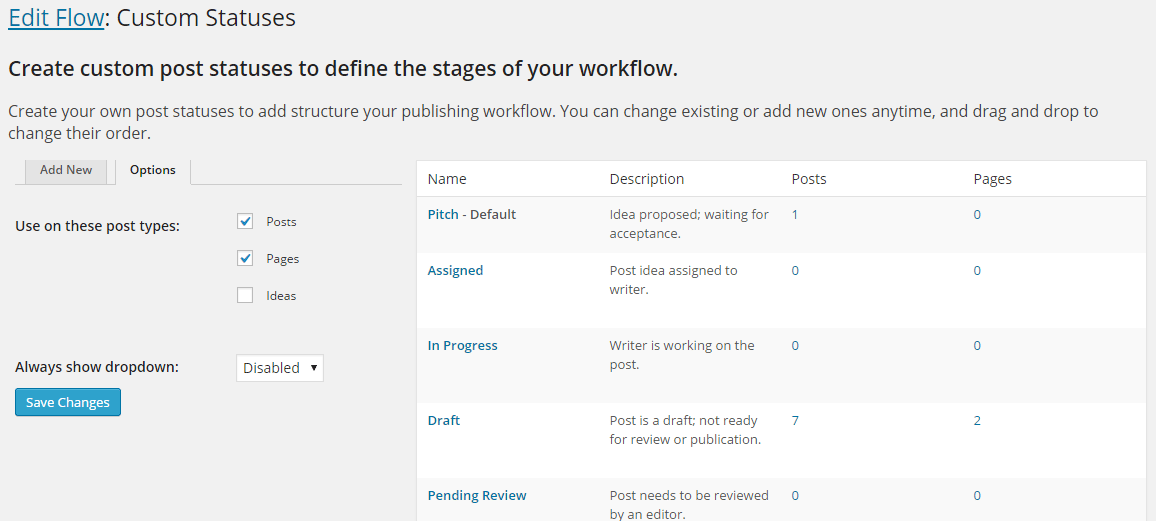Click description 'Writer is working on the post.'
This screenshot has width=1156, height=521.
[x=682, y=355]
